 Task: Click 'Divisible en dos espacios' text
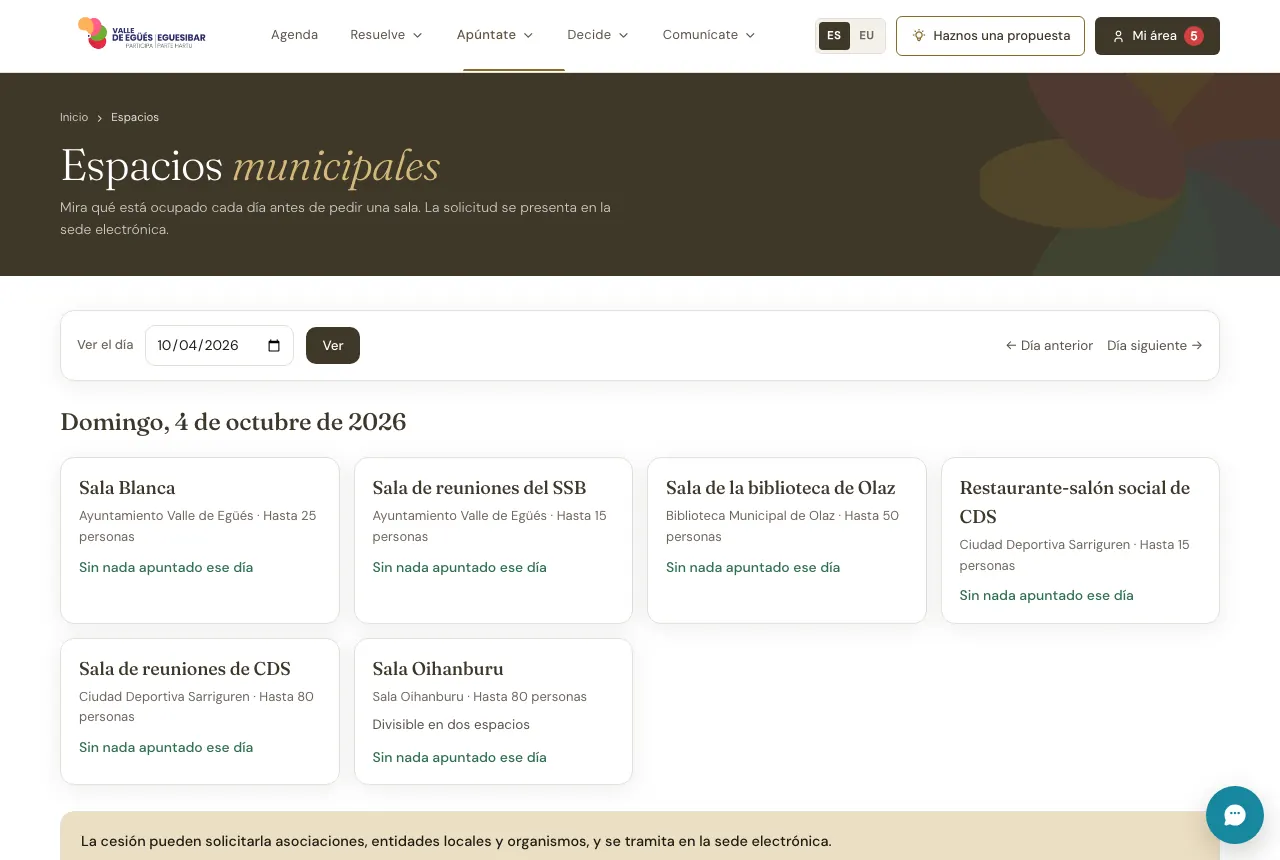tap(451, 725)
